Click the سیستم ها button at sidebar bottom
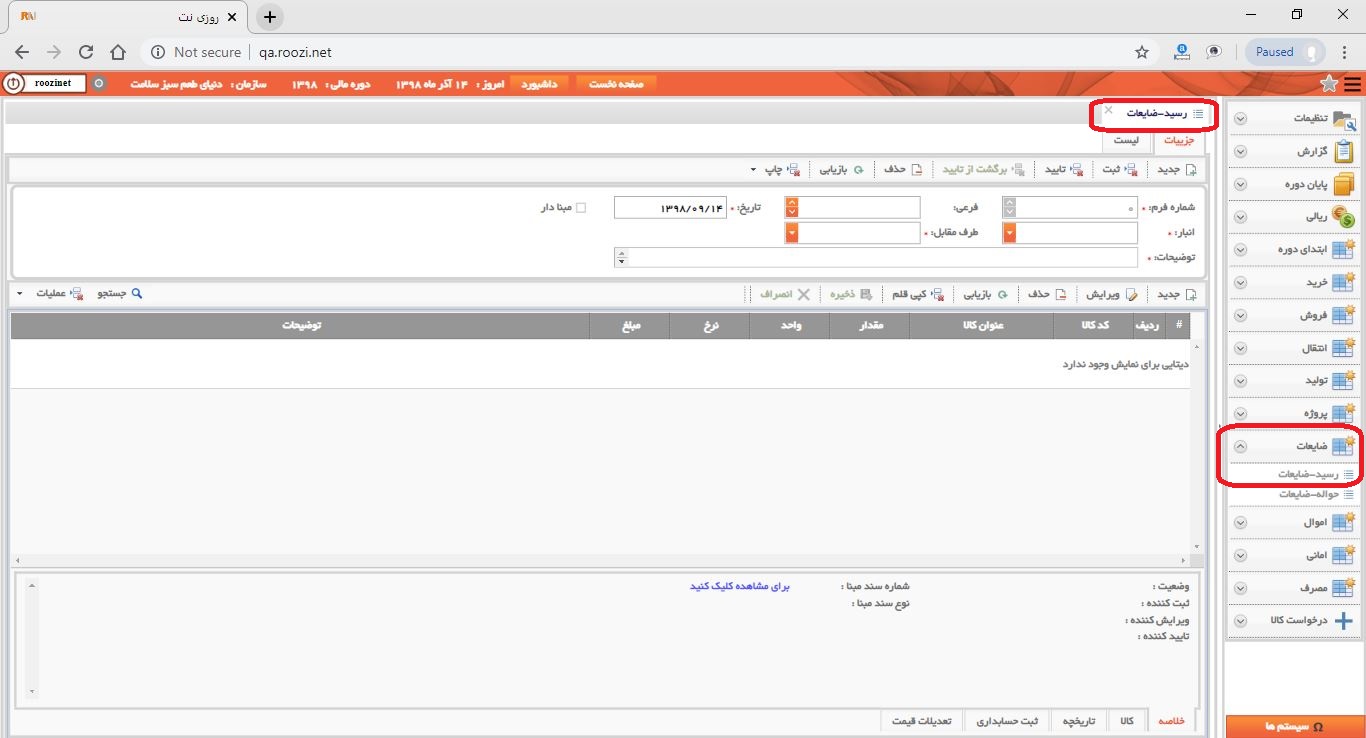Viewport: 1366px width, 738px height. [x=1295, y=727]
